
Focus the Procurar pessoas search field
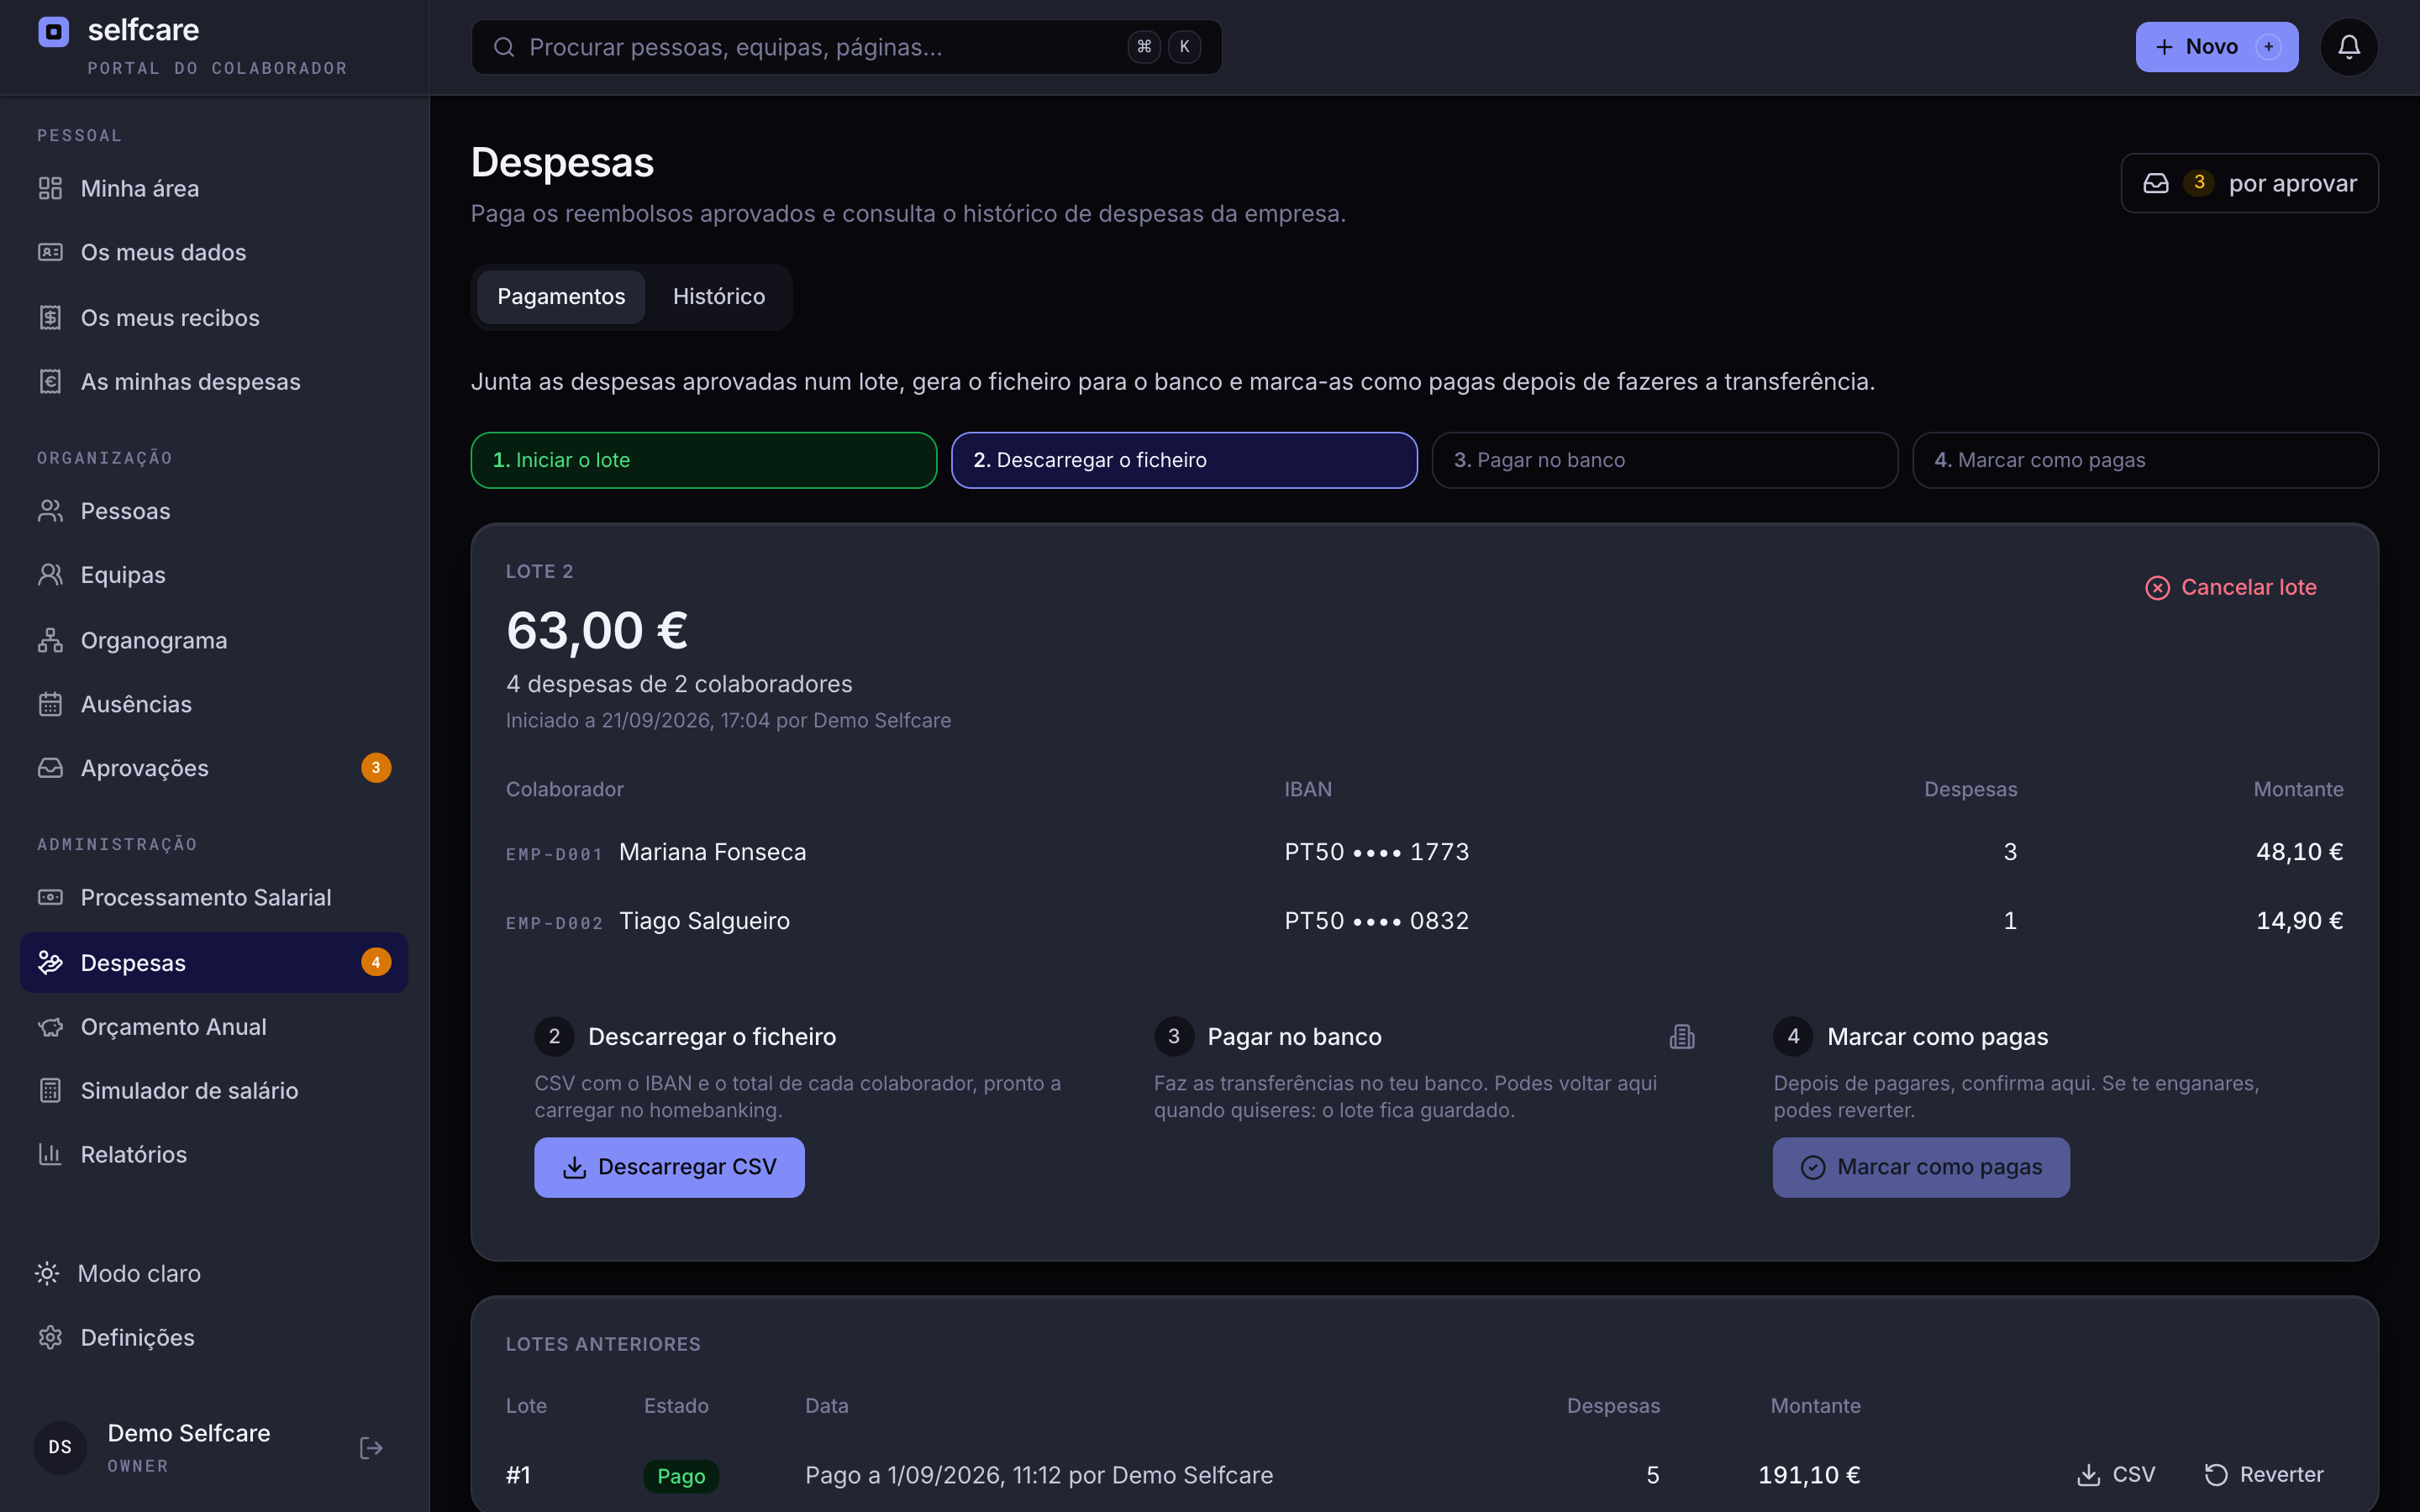click(846, 47)
